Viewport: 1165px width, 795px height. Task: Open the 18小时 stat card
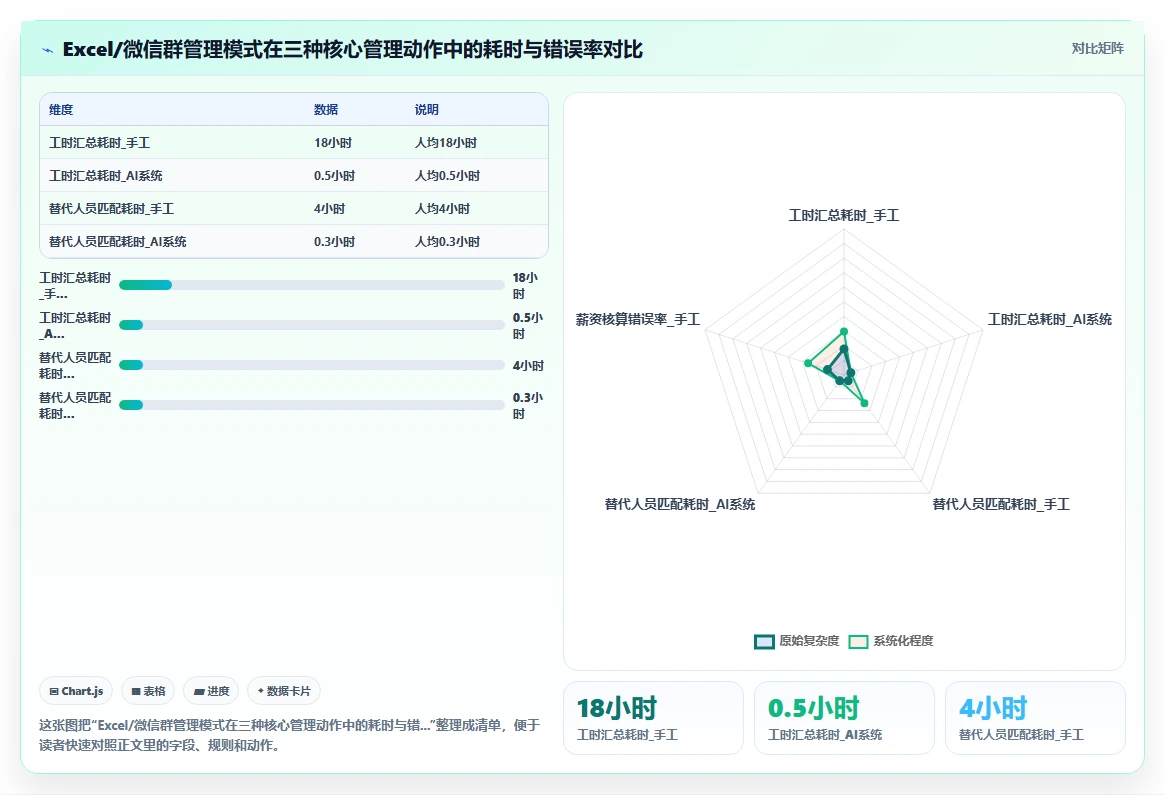click(653, 718)
